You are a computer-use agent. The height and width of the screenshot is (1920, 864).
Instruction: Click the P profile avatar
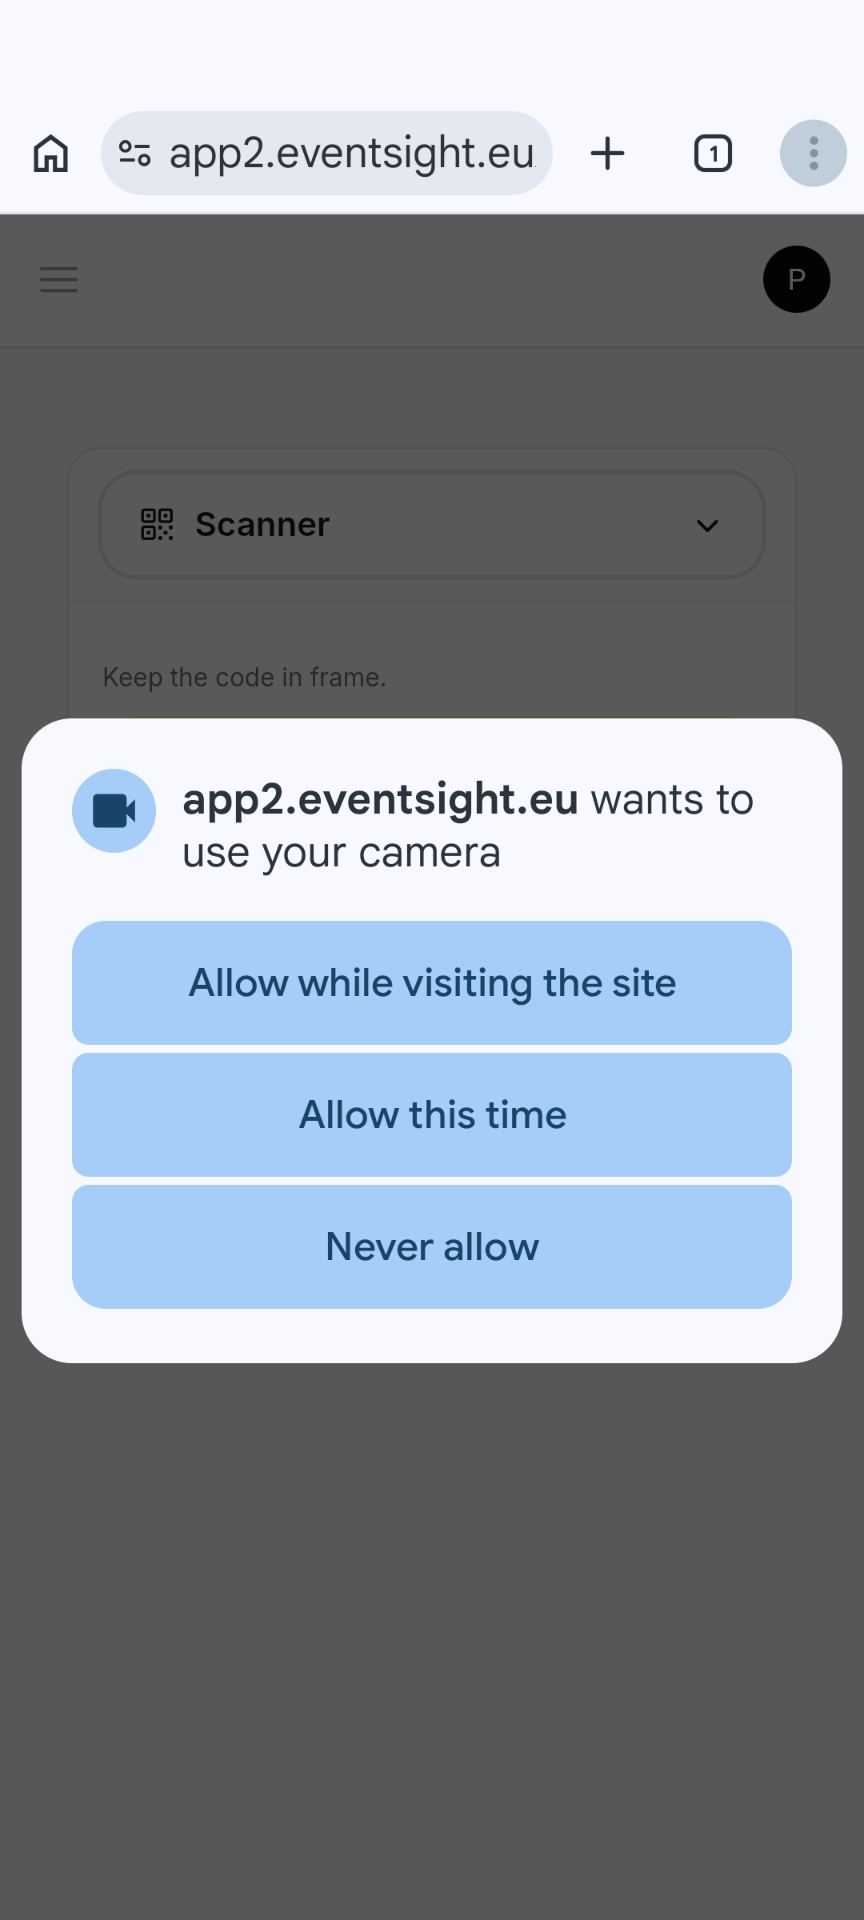coord(796,279)
